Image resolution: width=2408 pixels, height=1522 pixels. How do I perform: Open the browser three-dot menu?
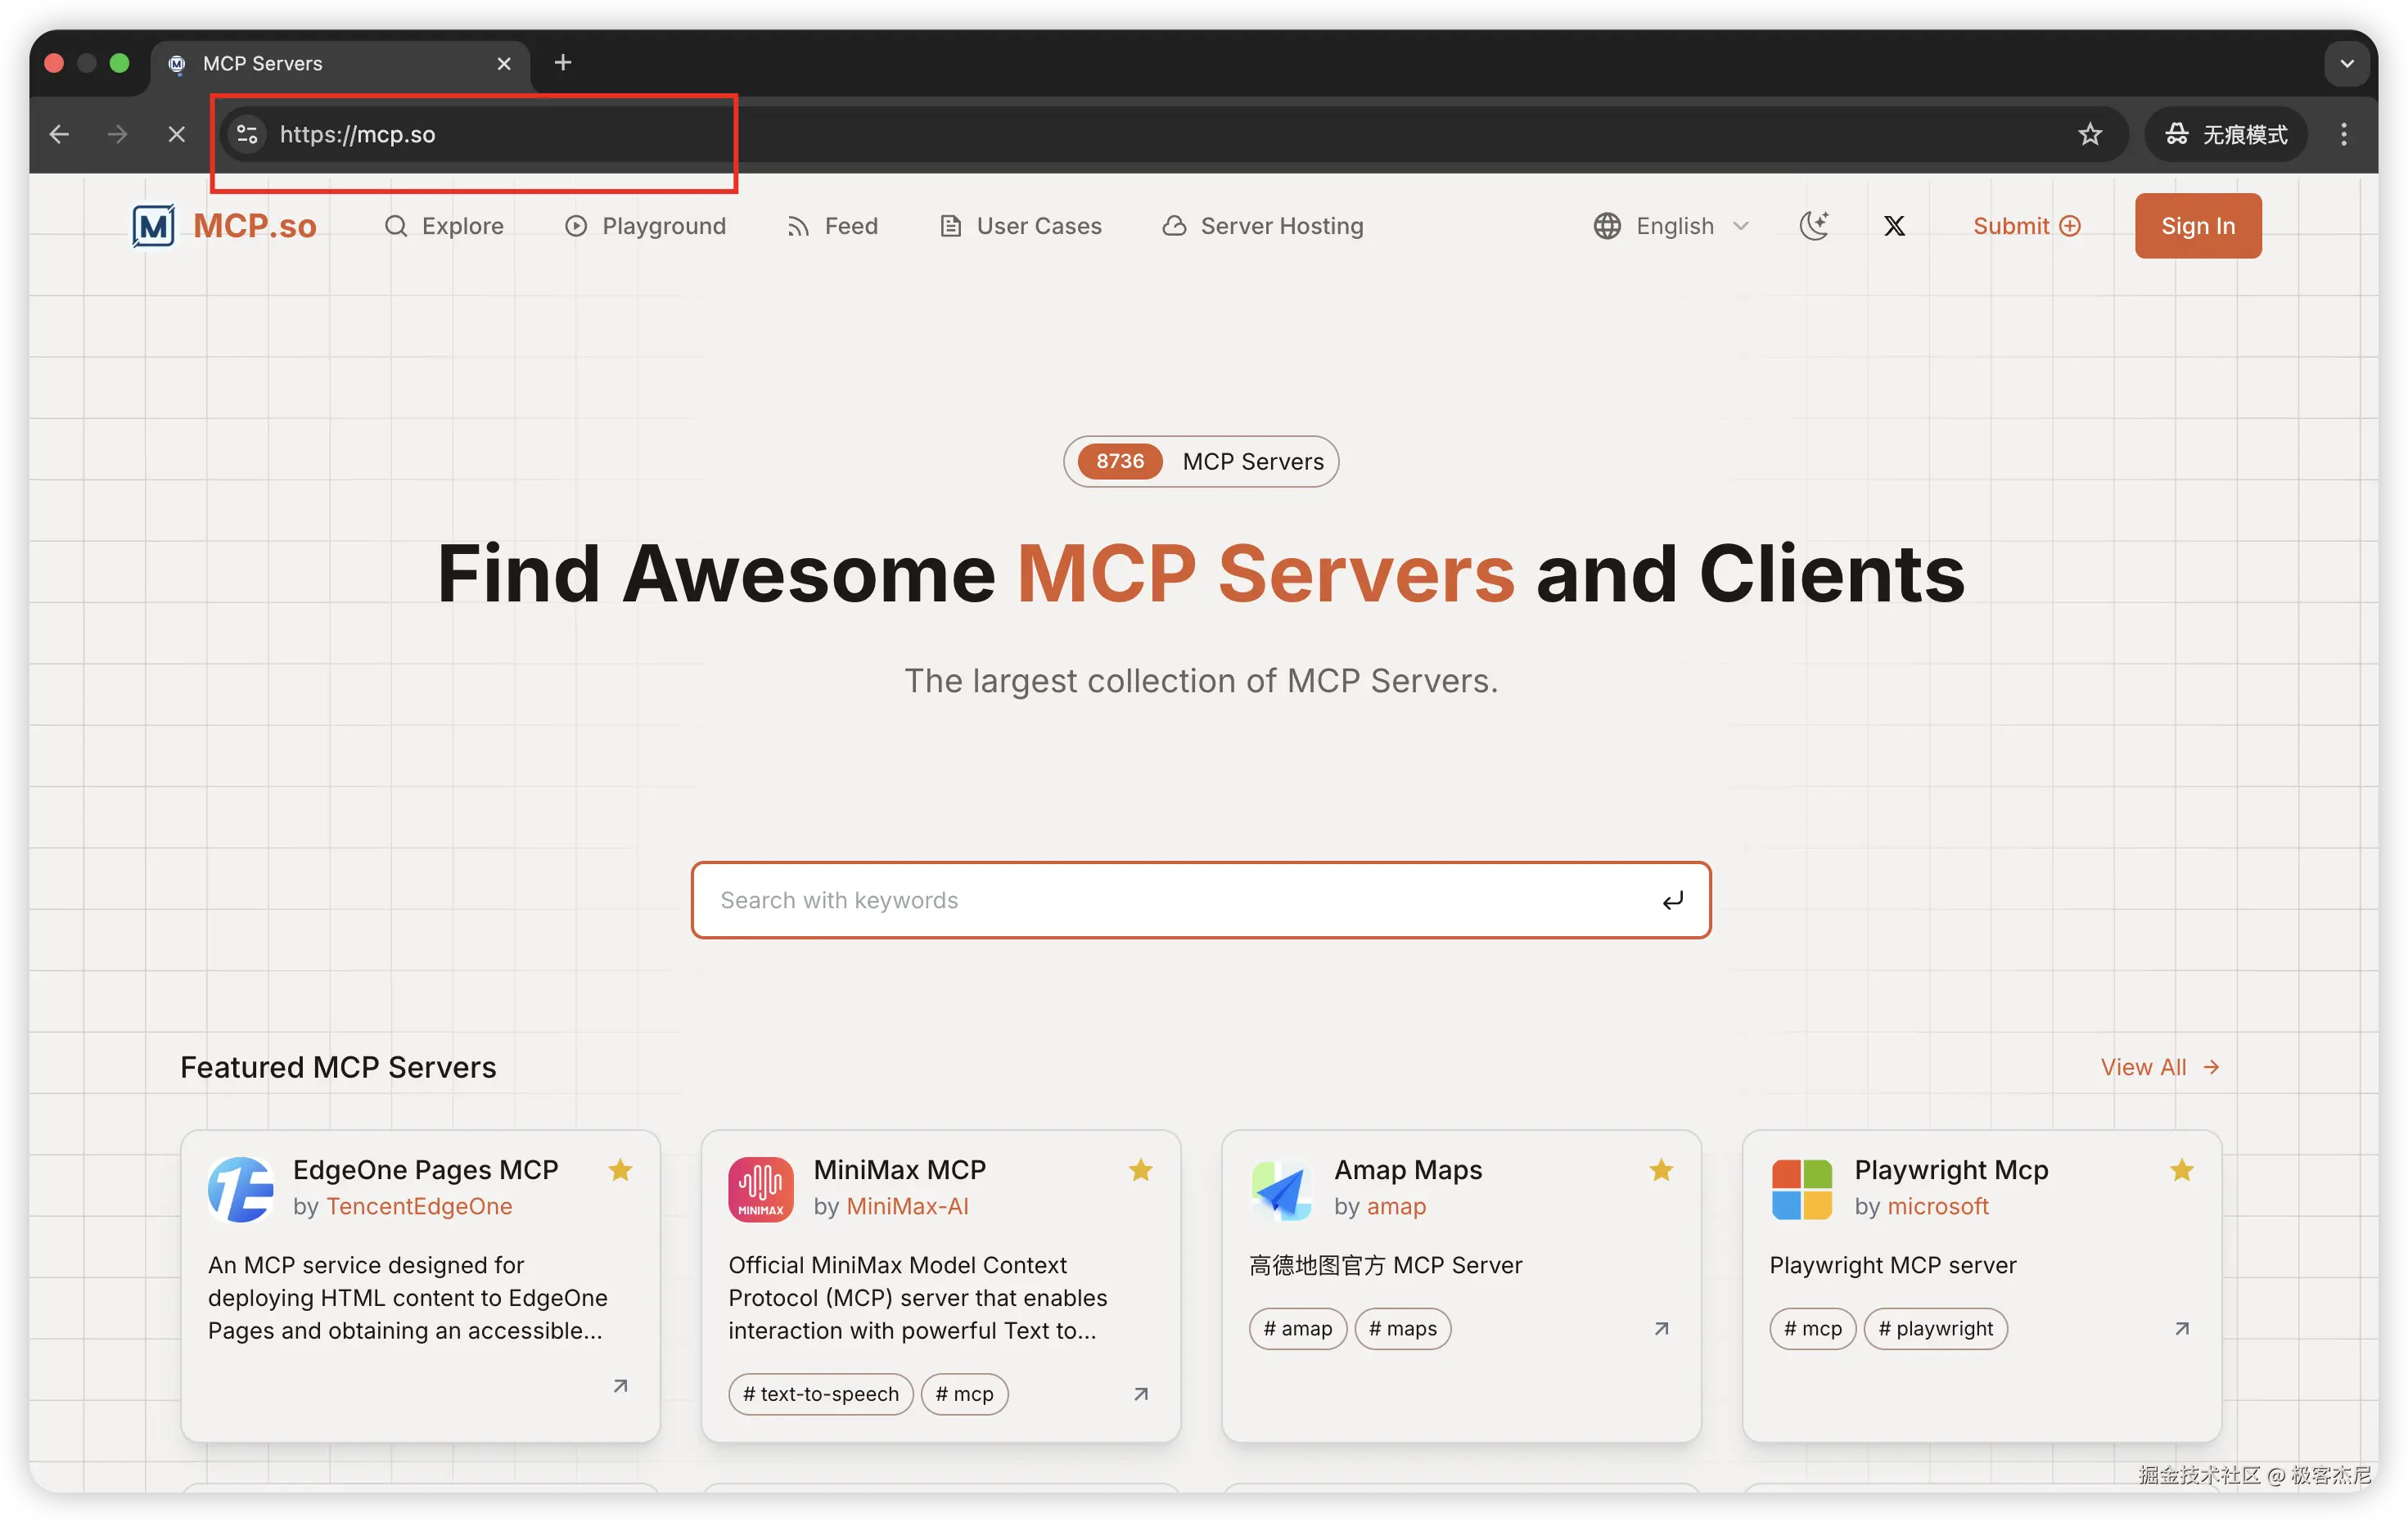[2343, 134]
